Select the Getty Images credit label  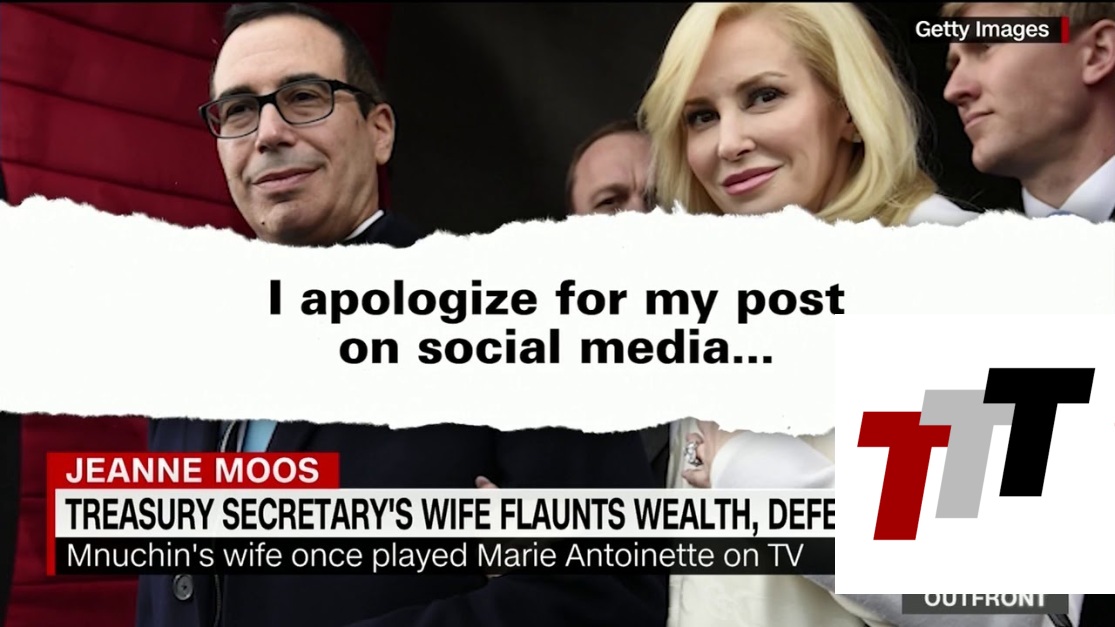tap(982, 29)
